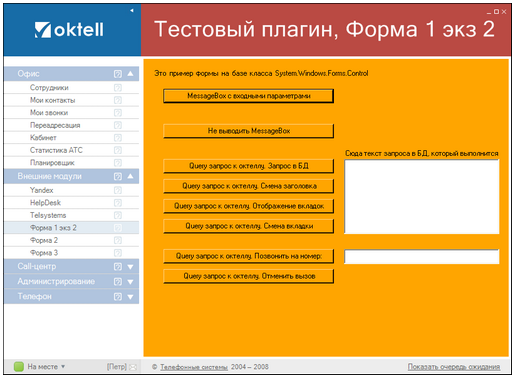This screenshot has width=518, height=380.
Task: Click the help icon beside Форма 3
Action: (118, 253)
